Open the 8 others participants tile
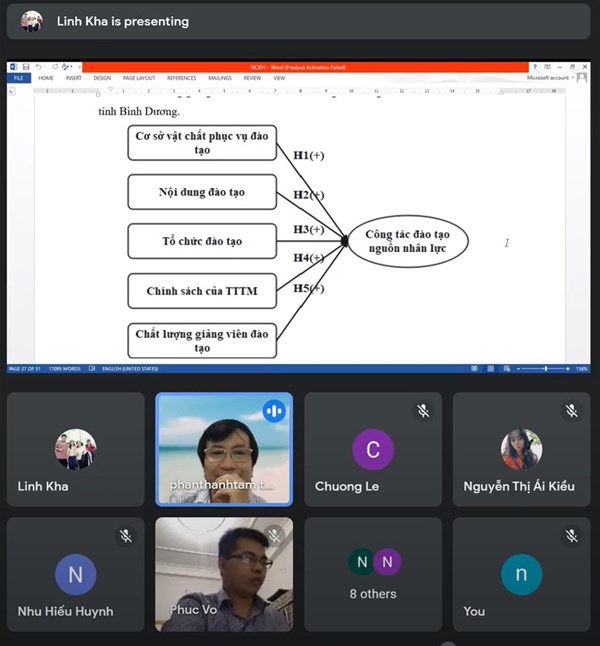 373,574
